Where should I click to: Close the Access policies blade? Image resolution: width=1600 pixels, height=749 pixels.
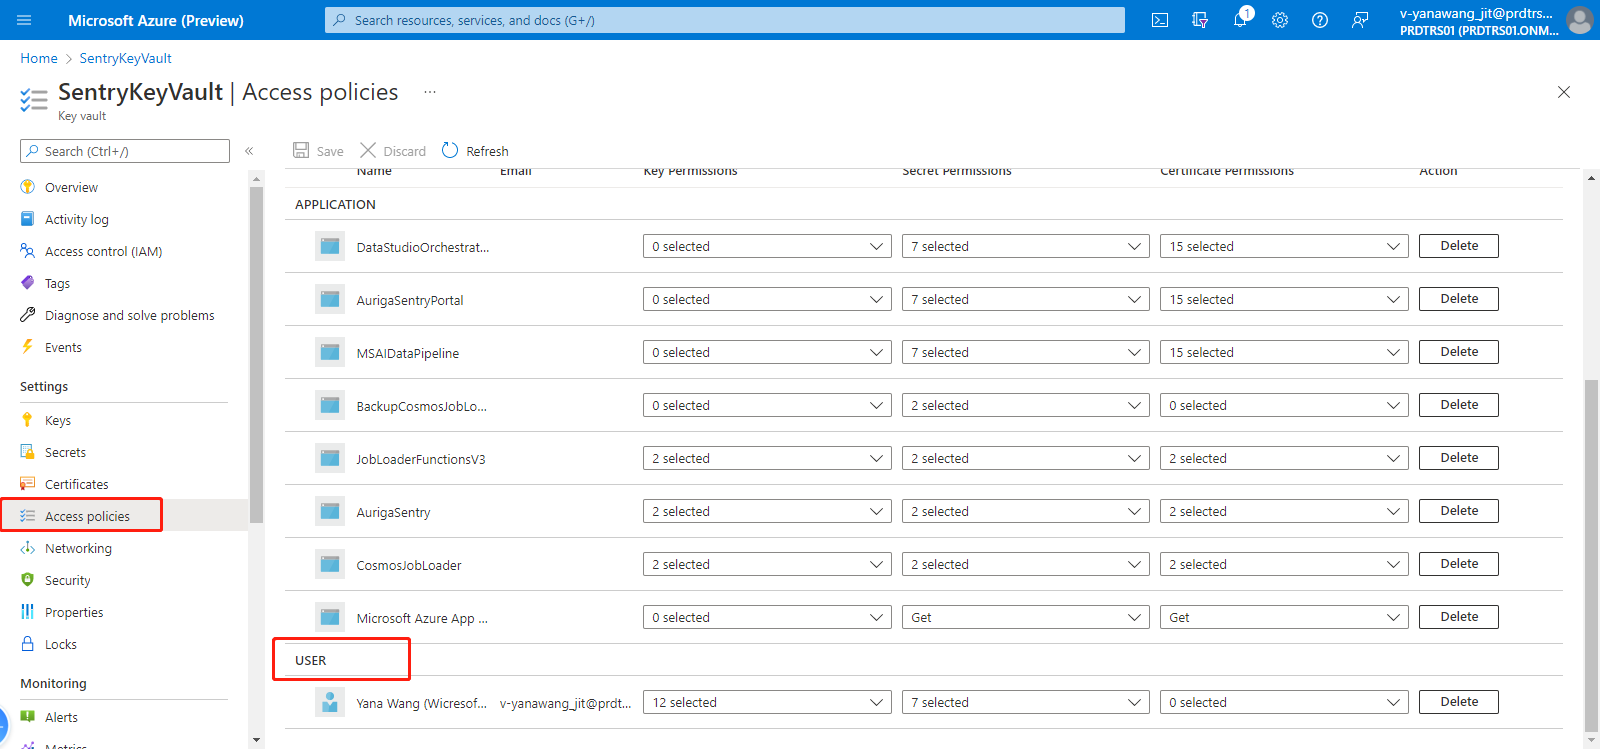pos(1564,92)
